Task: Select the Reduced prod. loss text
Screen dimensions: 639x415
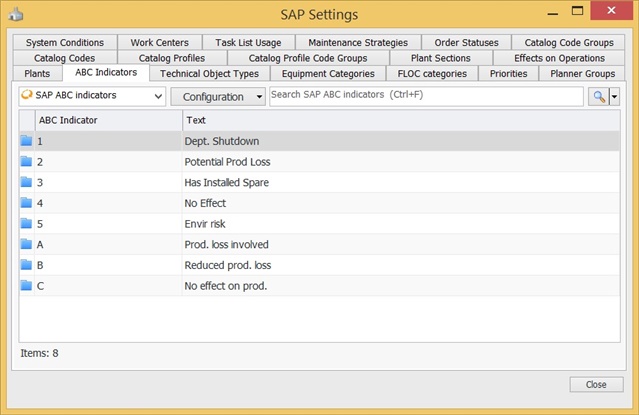Action: (228, 265)
